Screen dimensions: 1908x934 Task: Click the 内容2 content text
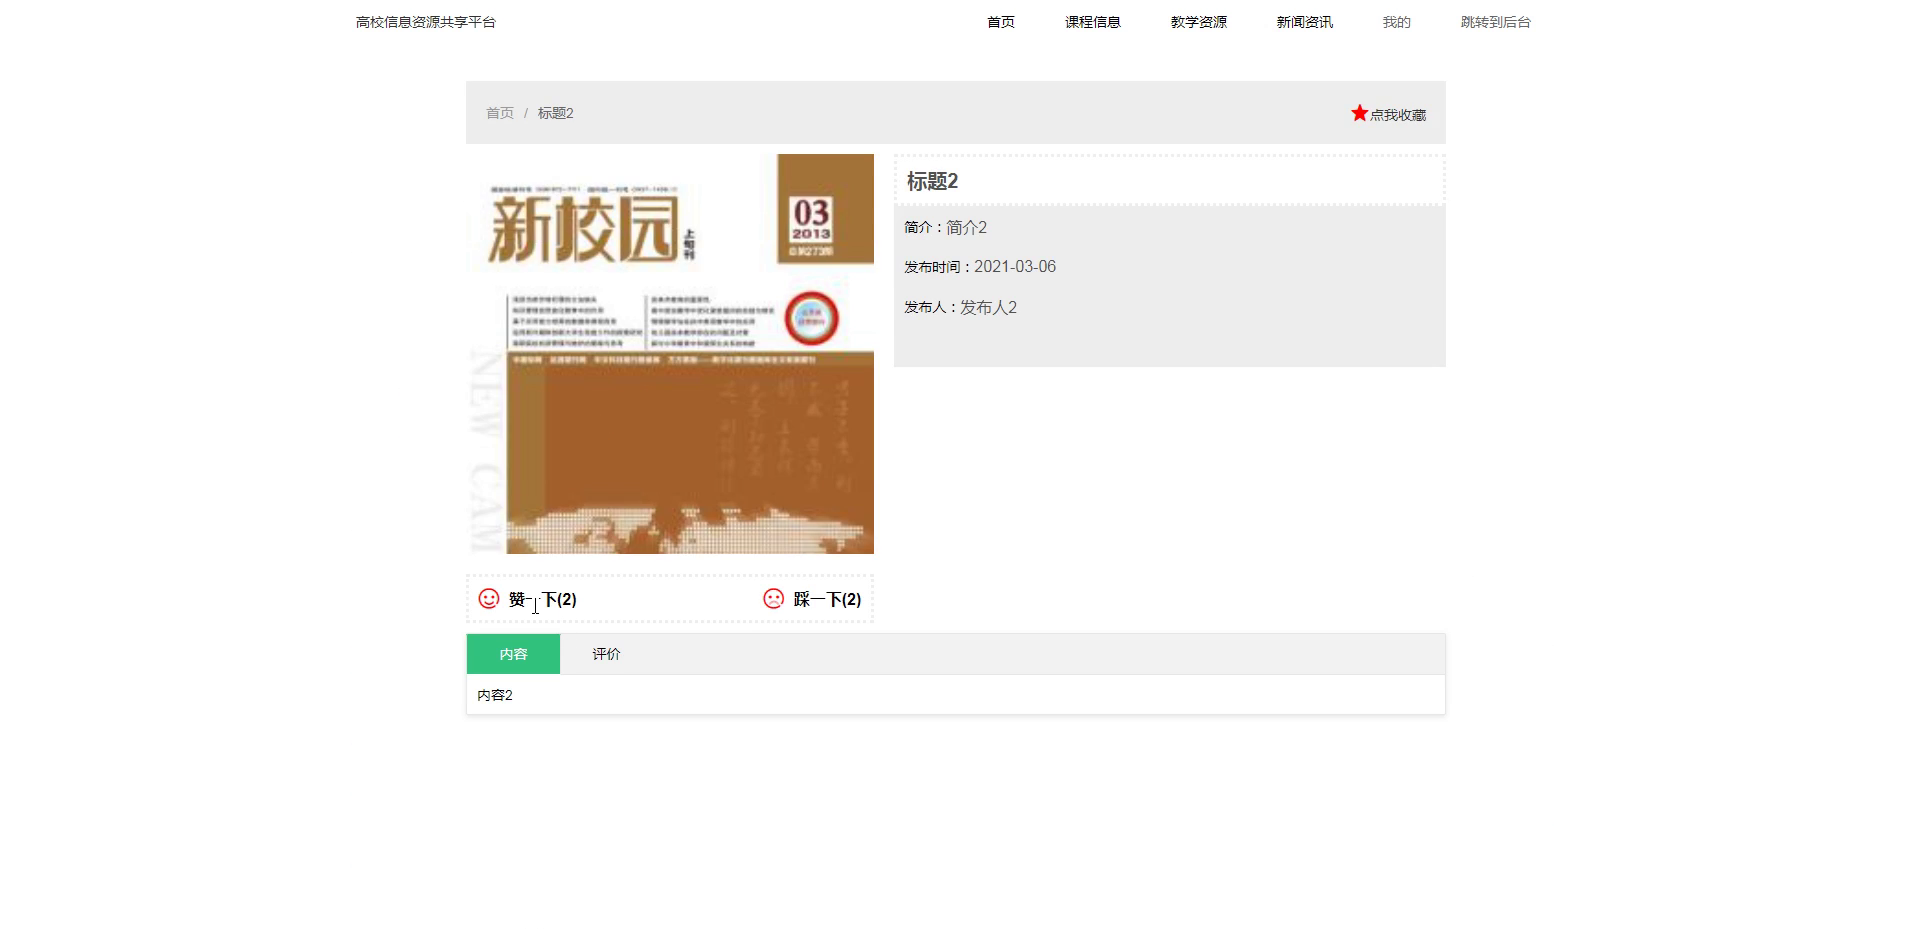pos(495,695)
